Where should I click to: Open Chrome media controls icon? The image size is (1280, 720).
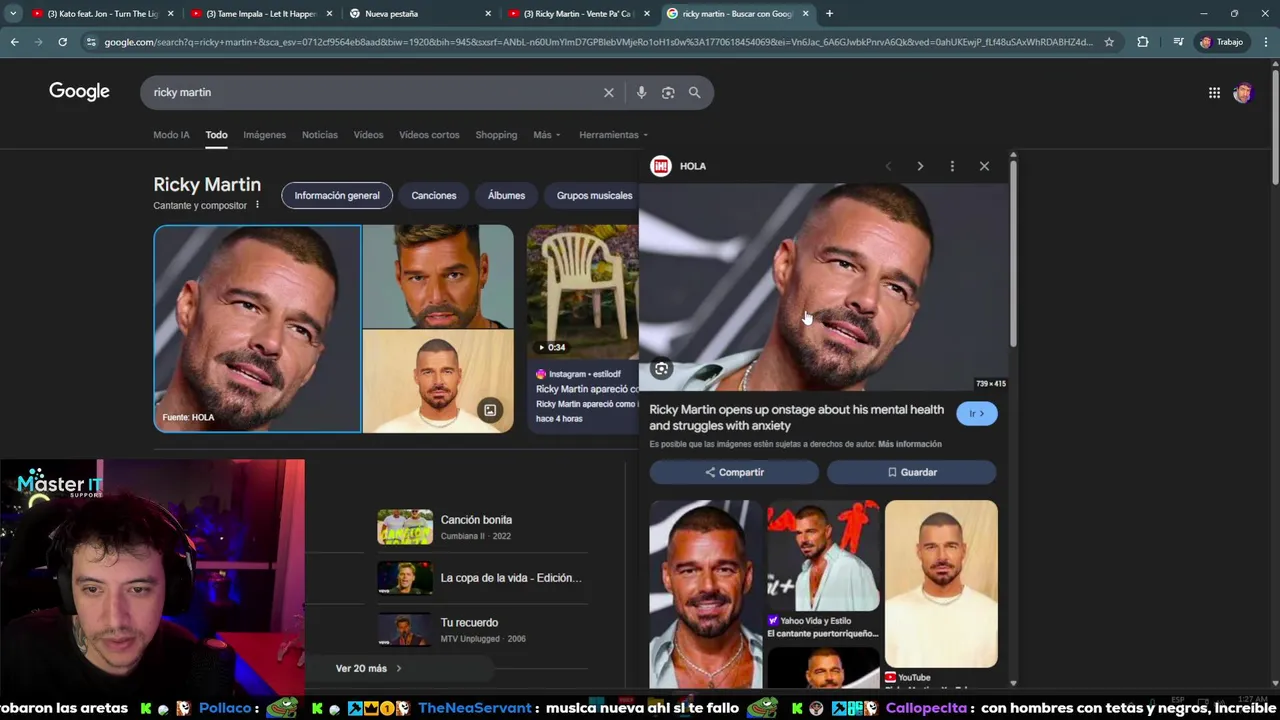1178,42
